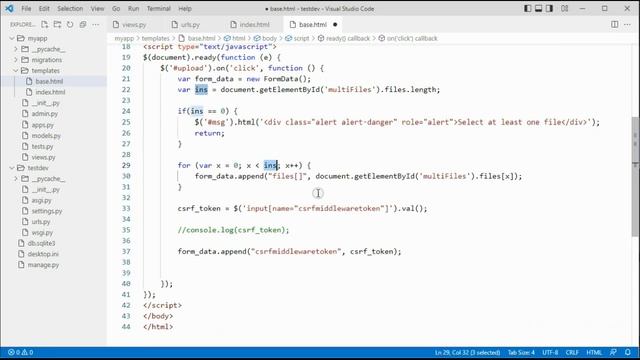Click the feedback icon in status bar

[x=613, y=352]
